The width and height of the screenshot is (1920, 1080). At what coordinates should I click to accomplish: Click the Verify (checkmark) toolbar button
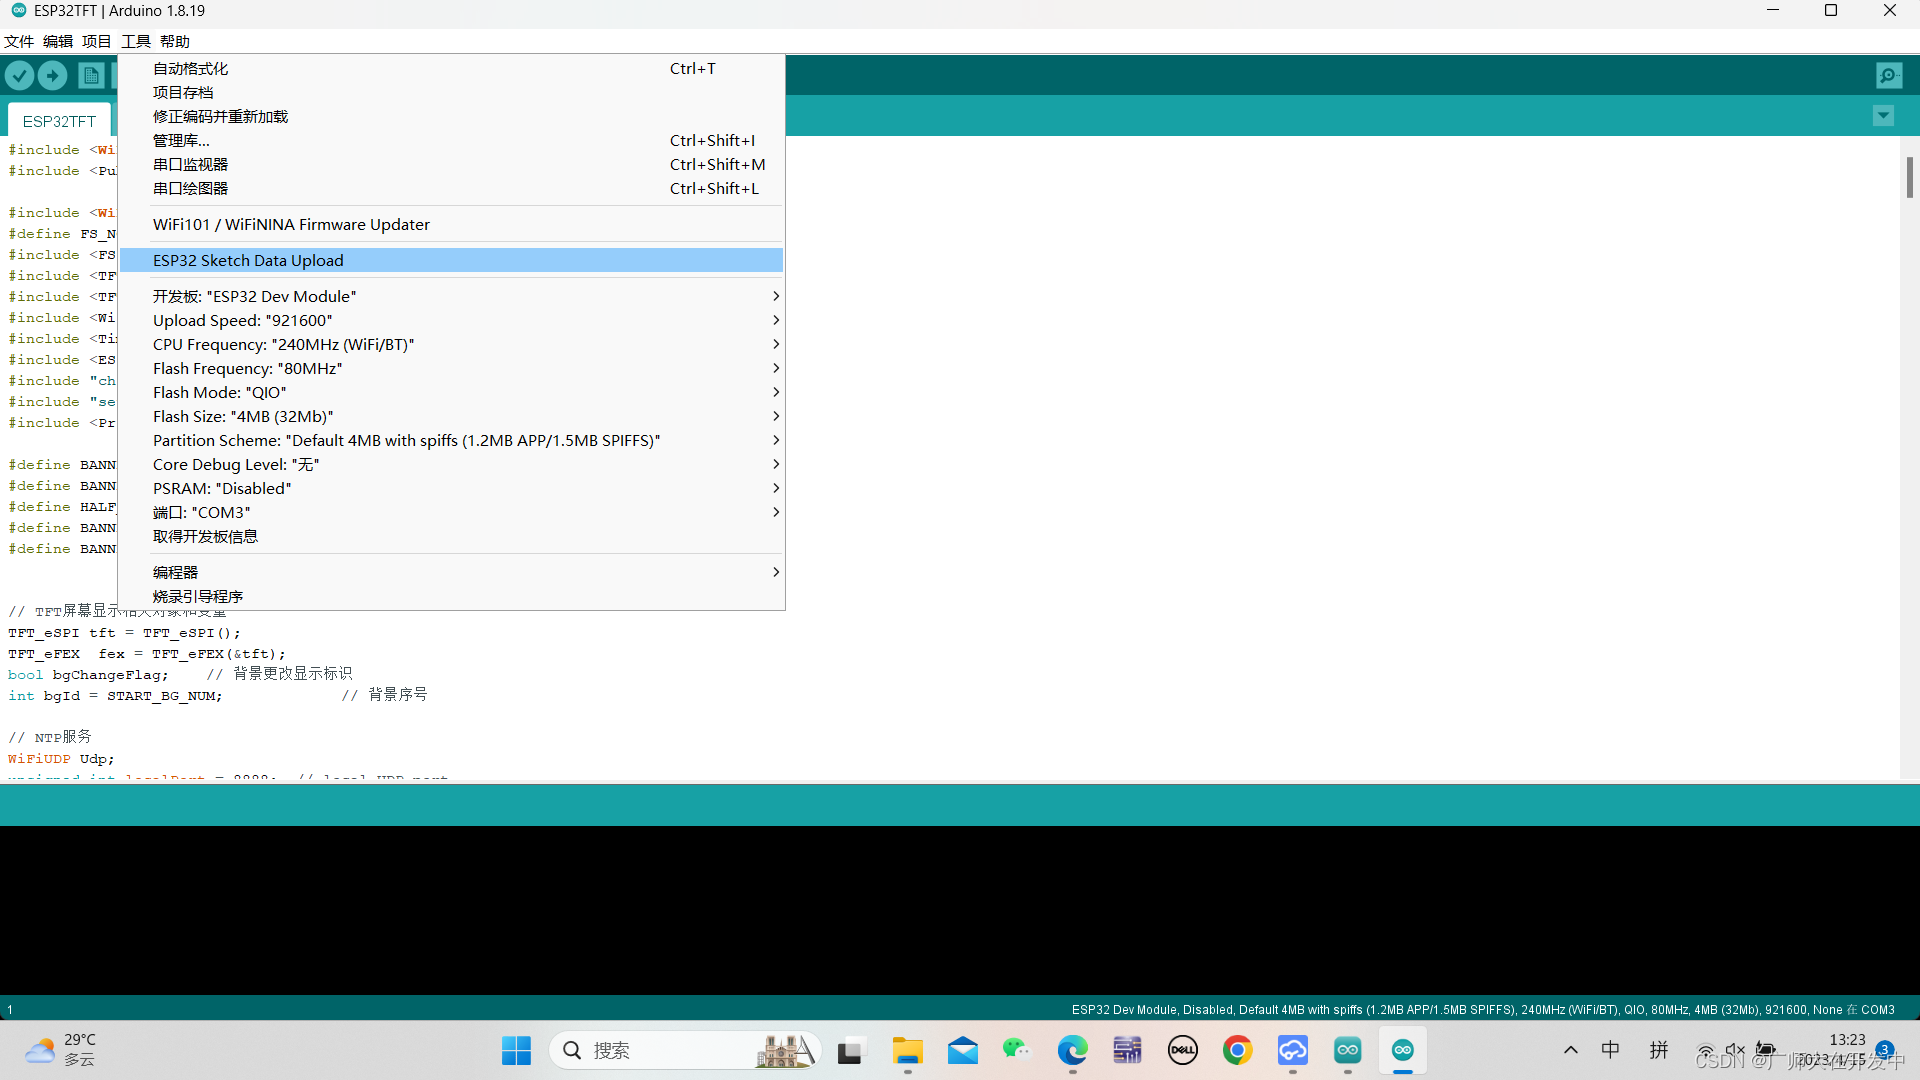coord(20,75)
